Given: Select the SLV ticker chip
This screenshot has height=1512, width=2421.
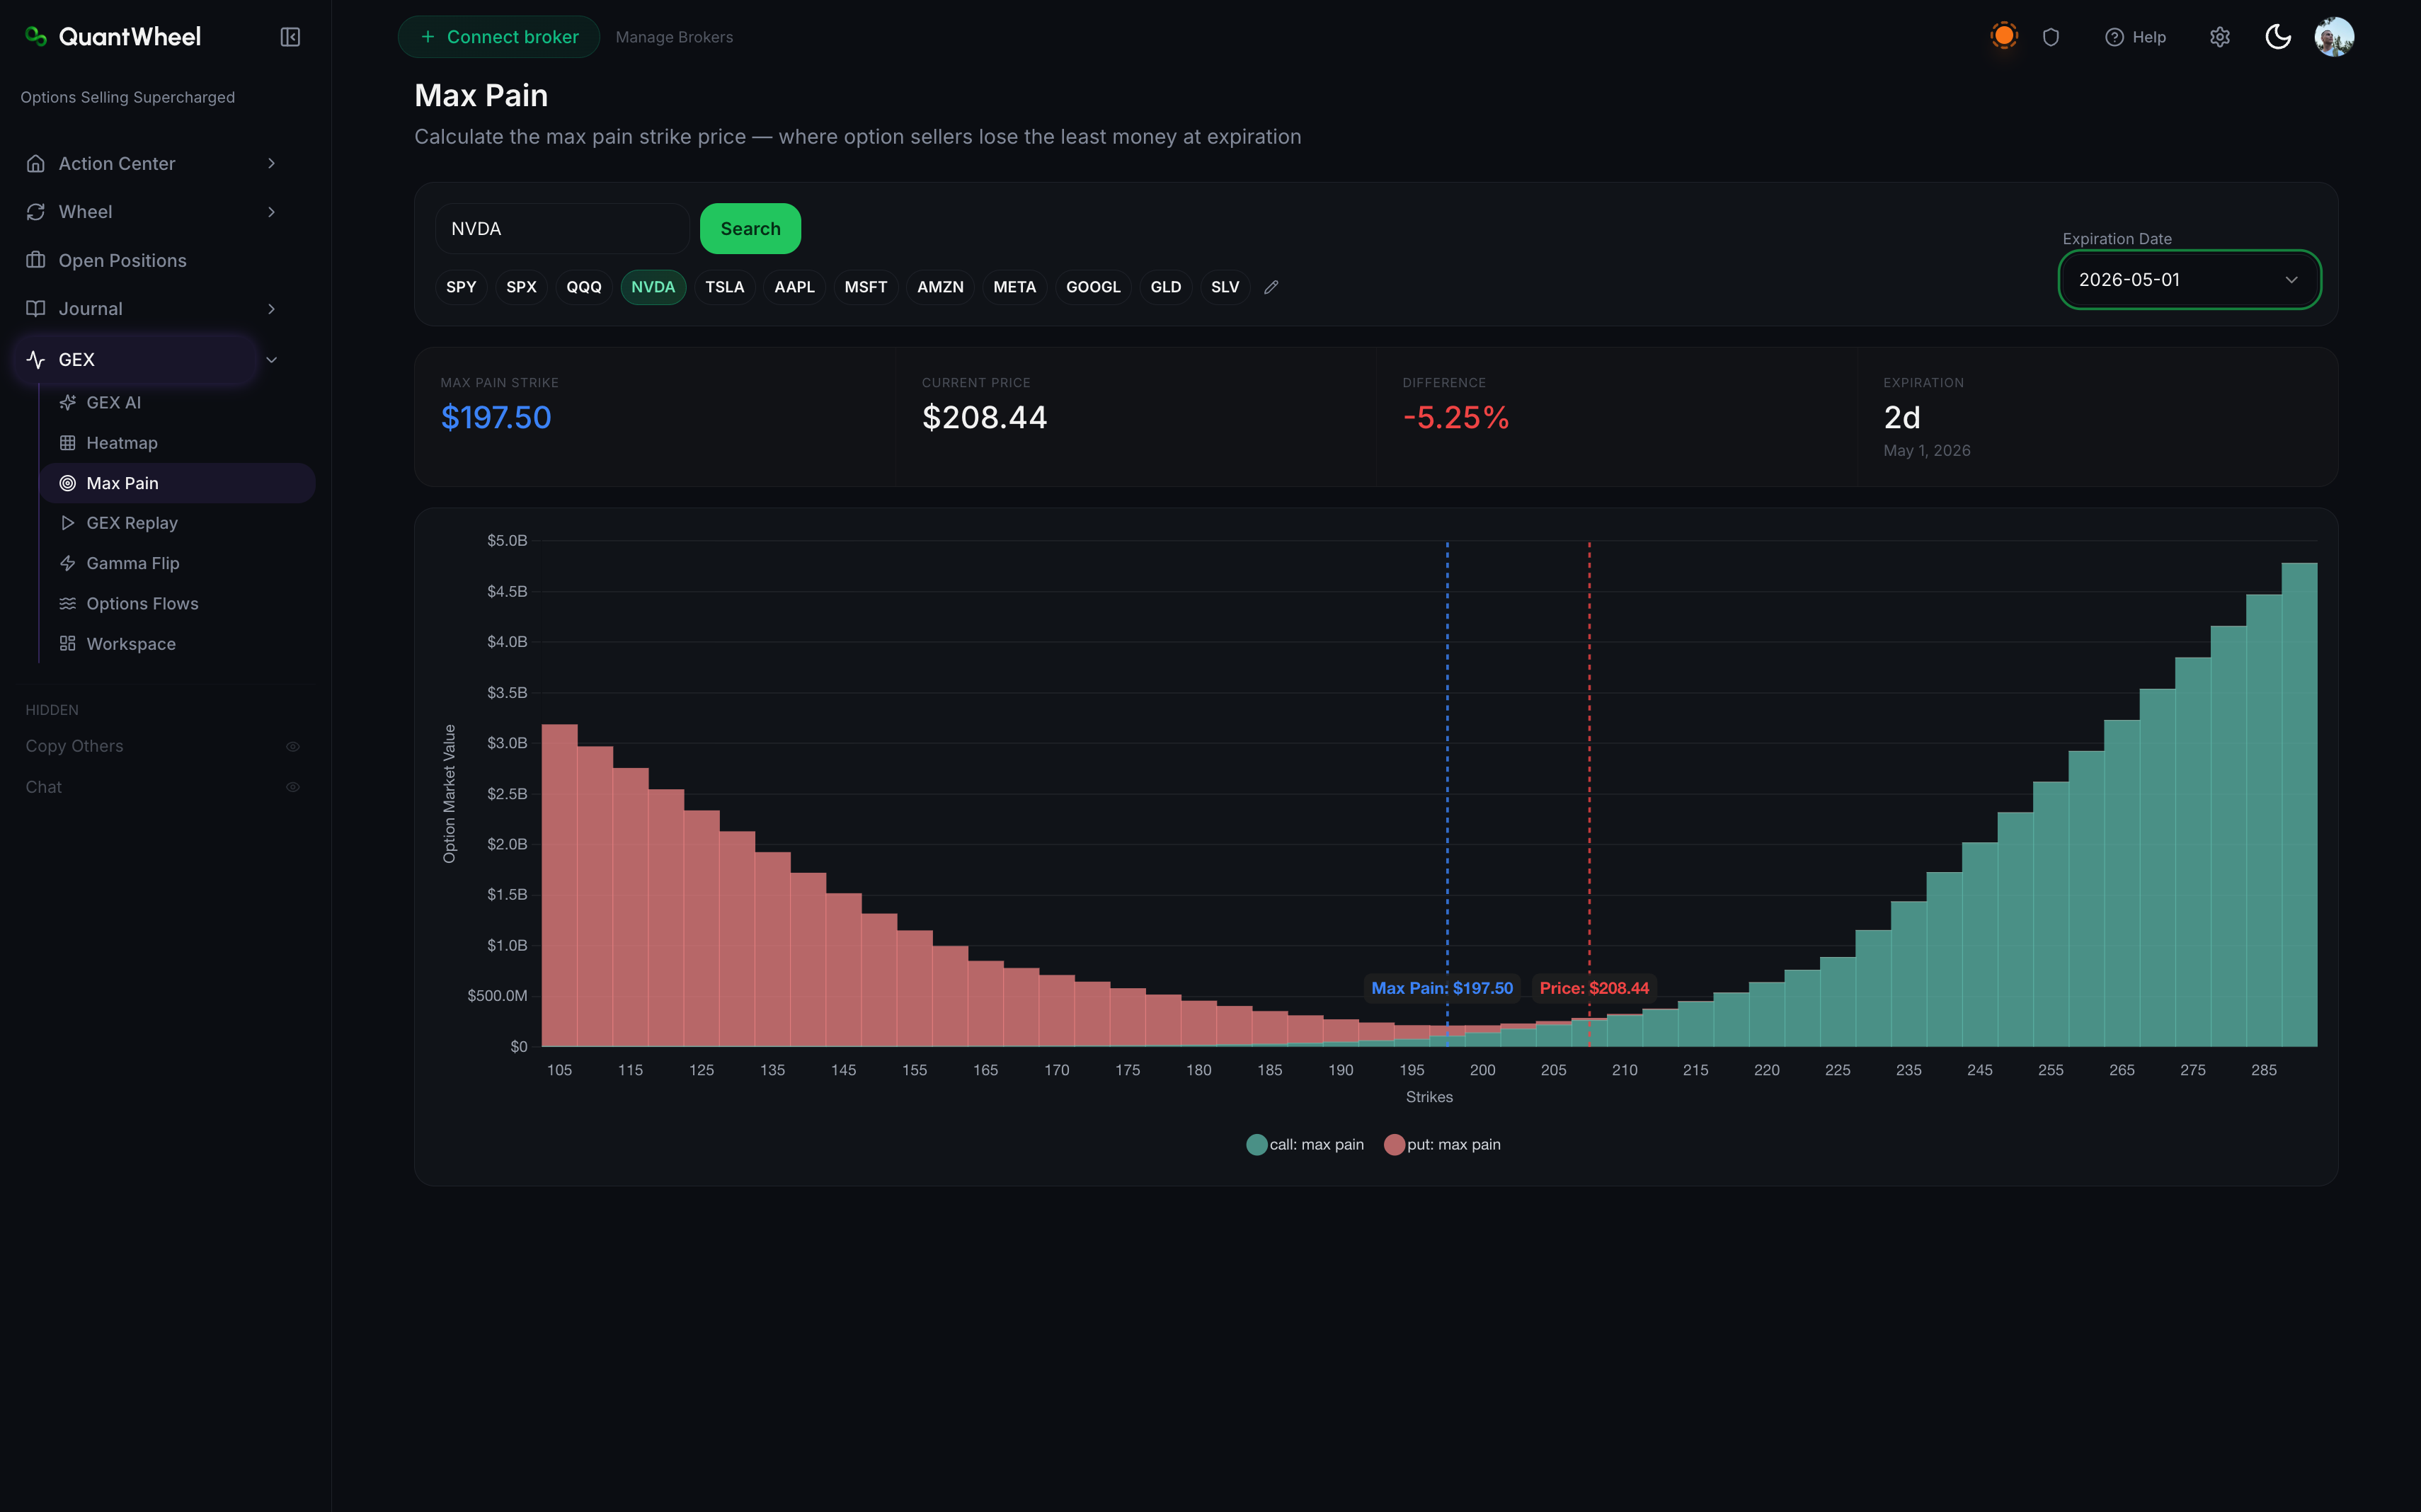Looking at the screenshot, I should coord(1225,287).
